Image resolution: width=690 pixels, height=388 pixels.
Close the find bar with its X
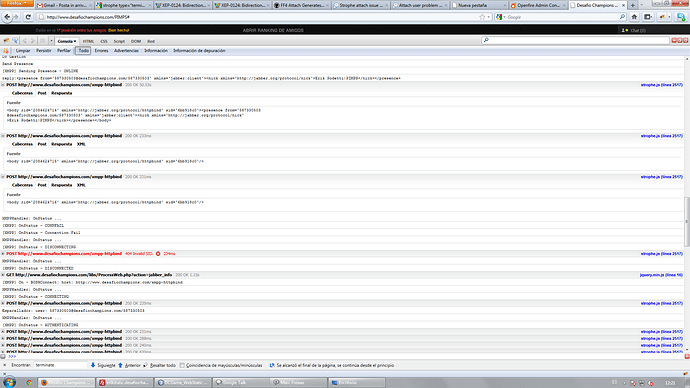point(4,365)
